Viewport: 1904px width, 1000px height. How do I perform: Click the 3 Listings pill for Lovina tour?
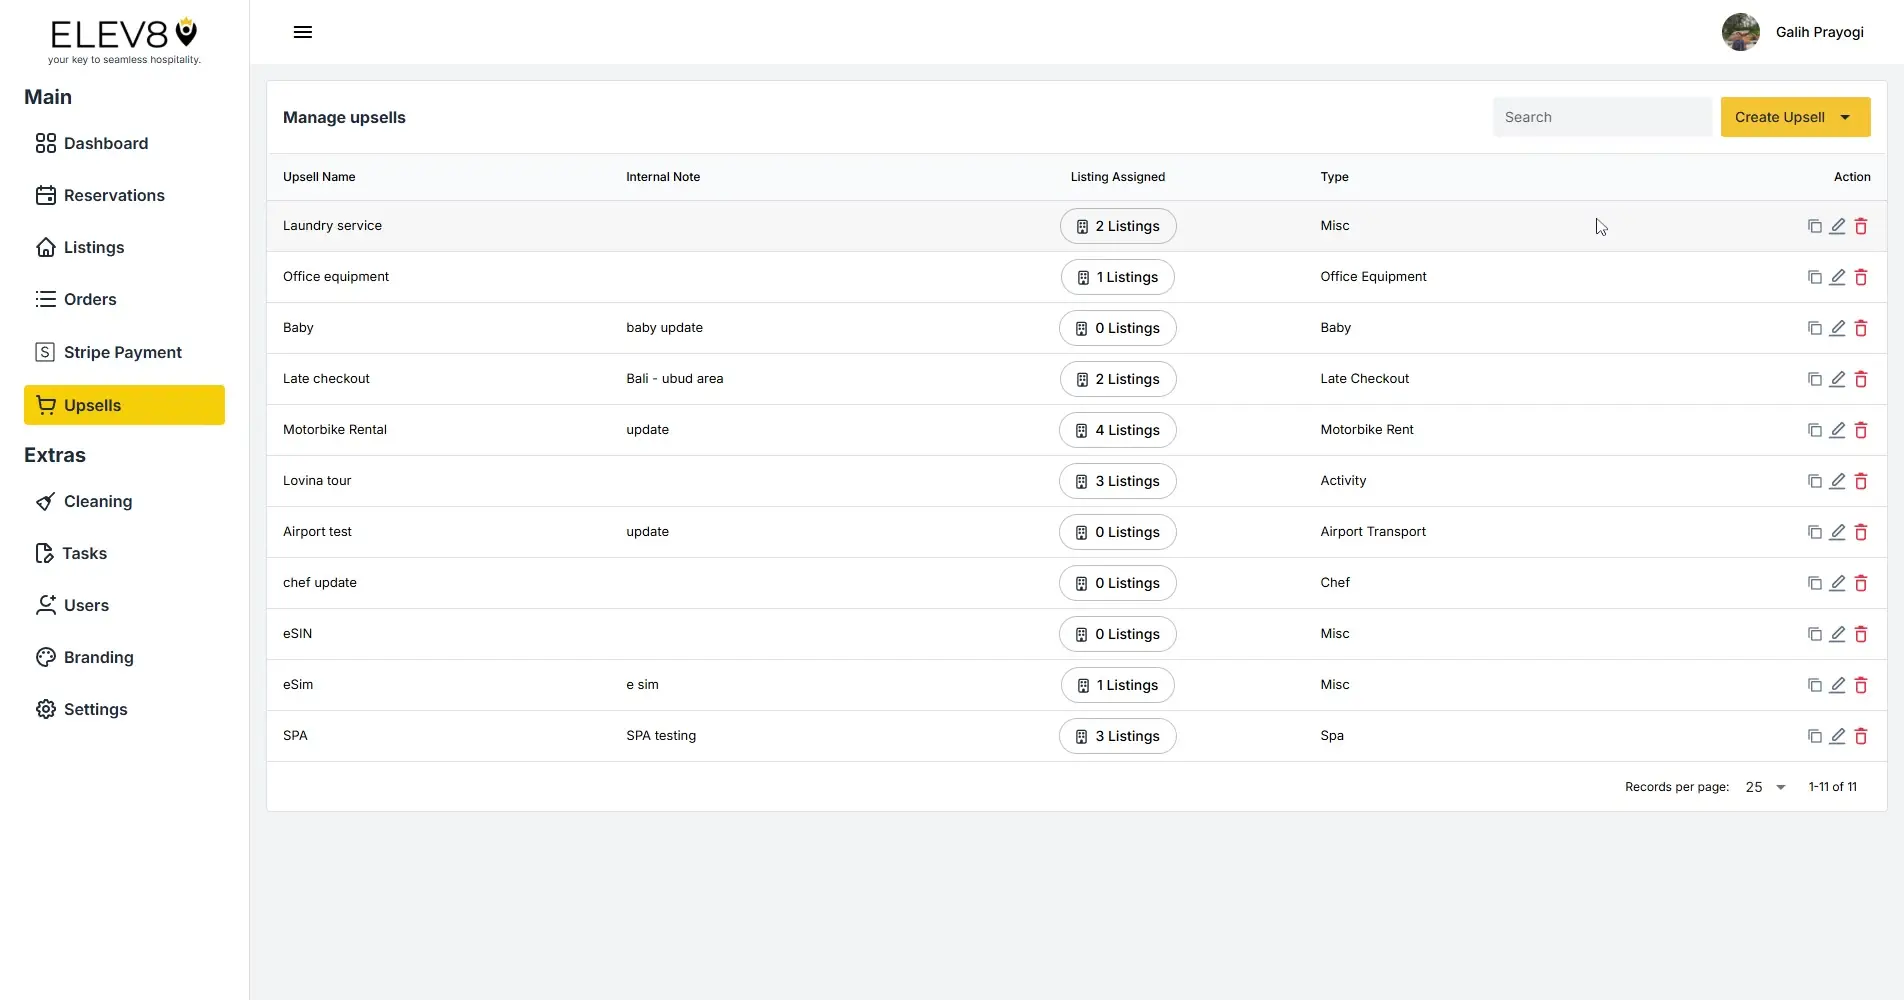click(x=1117, y=481)
